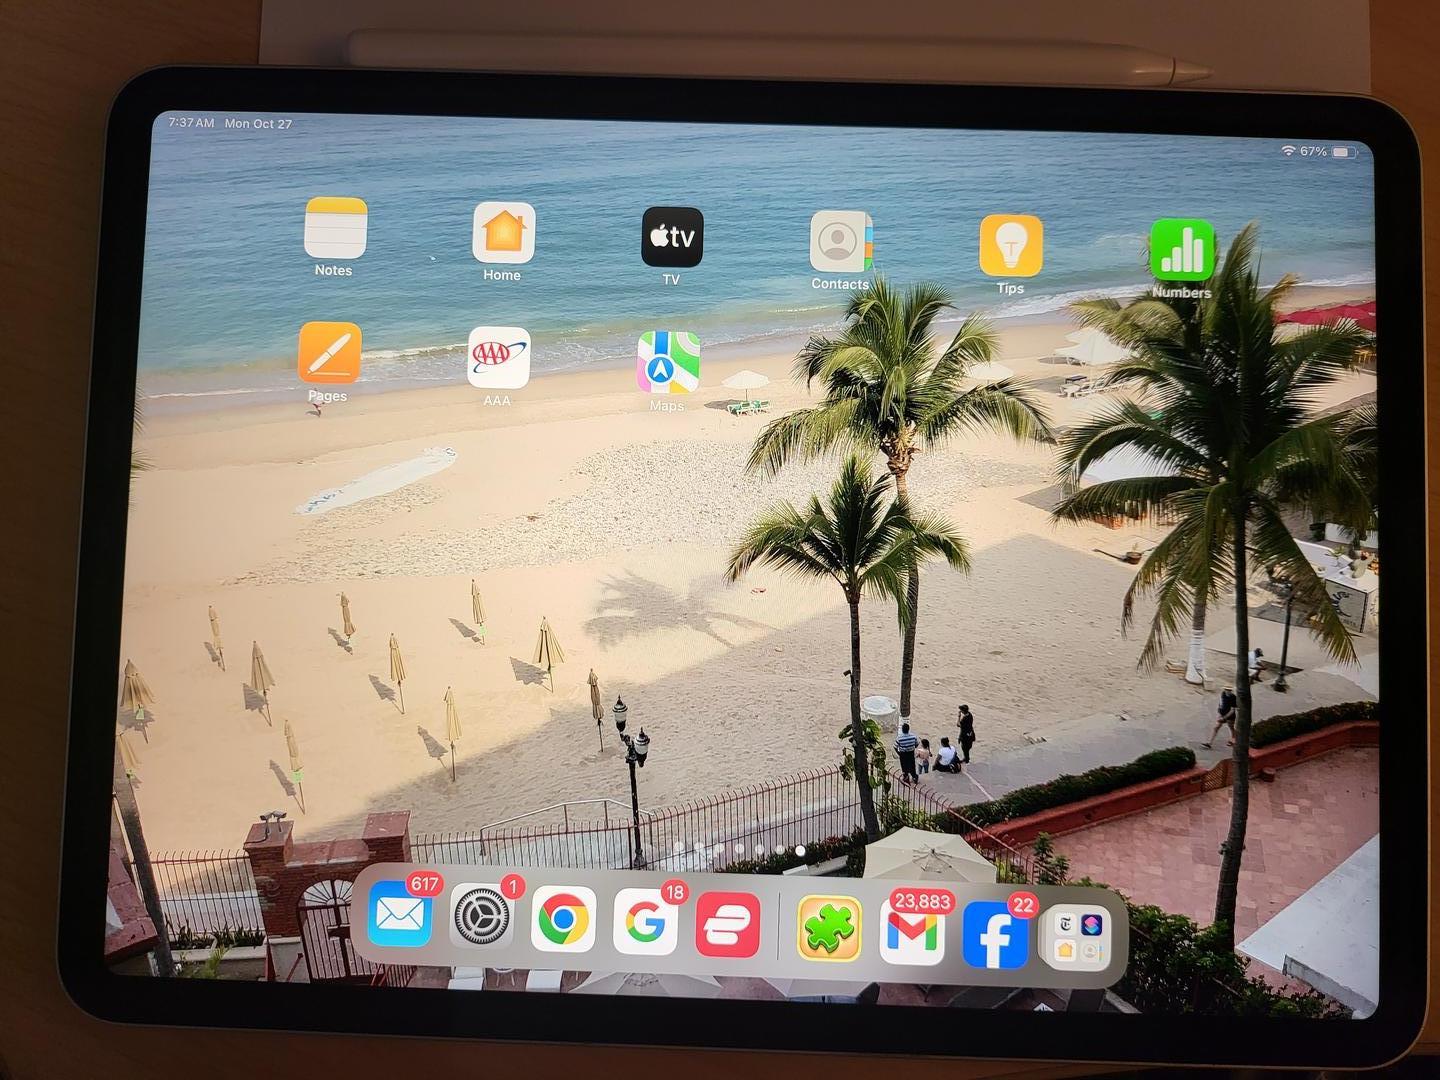Tap the Tips lightbulb app
This screenshot has height=1080, width=1440.
(x=1010, y=246)
